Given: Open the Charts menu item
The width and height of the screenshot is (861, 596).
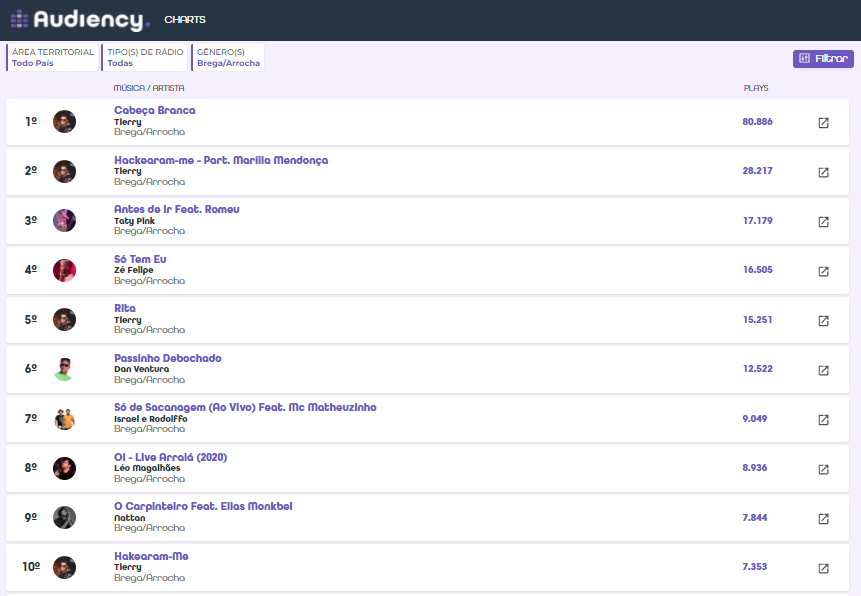Looking at the screenshot, I should (x=185, y=20).
